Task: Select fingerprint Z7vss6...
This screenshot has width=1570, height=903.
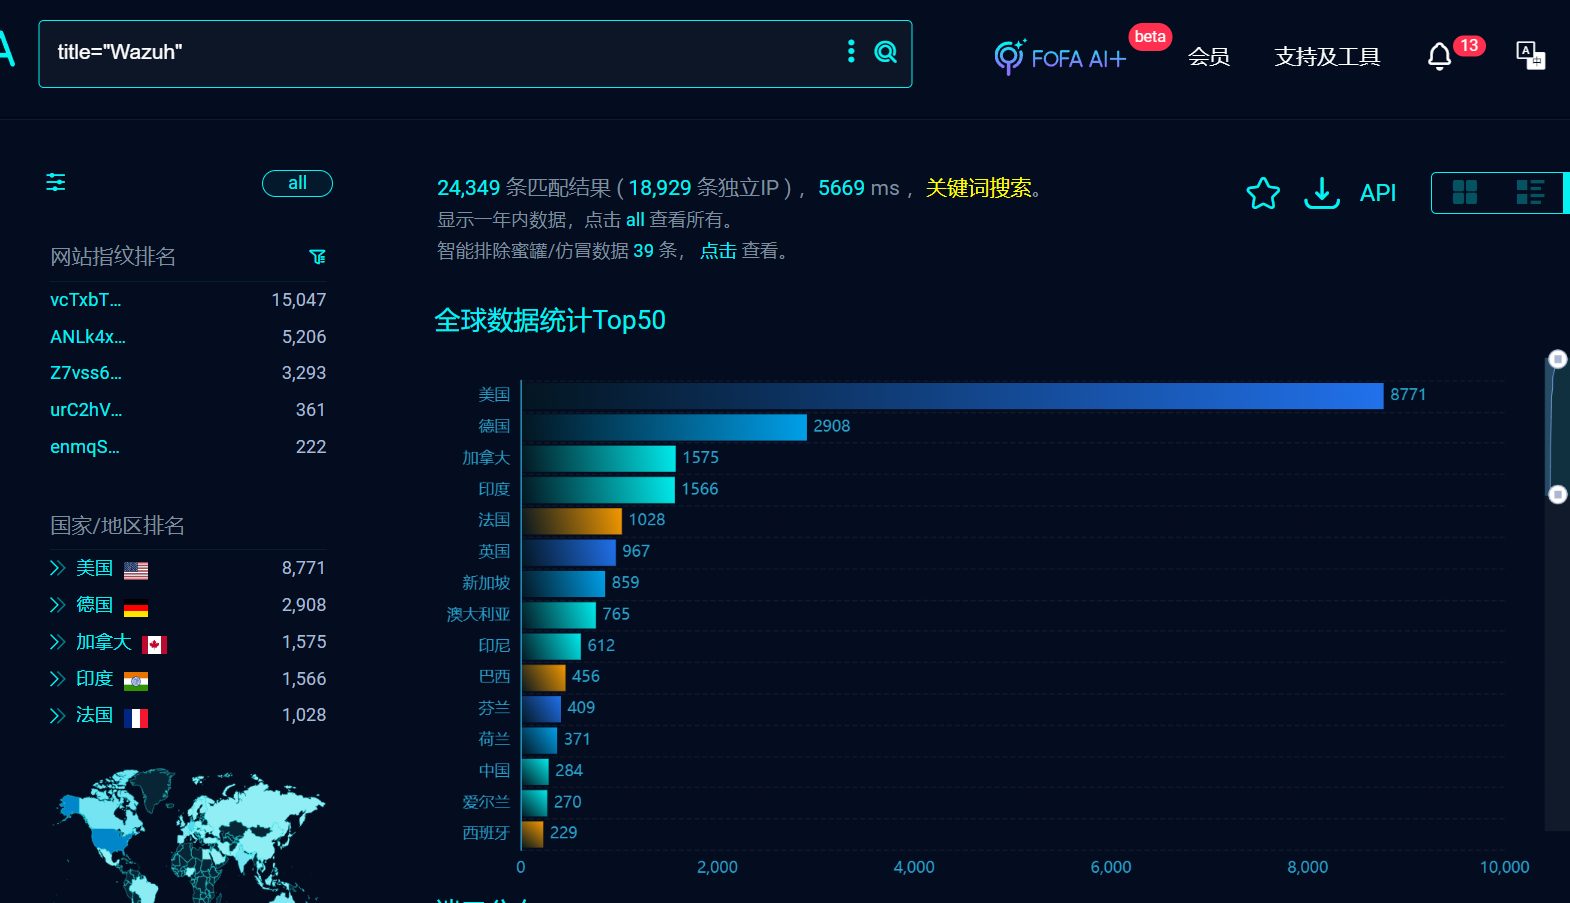Action: click(86, 373)
